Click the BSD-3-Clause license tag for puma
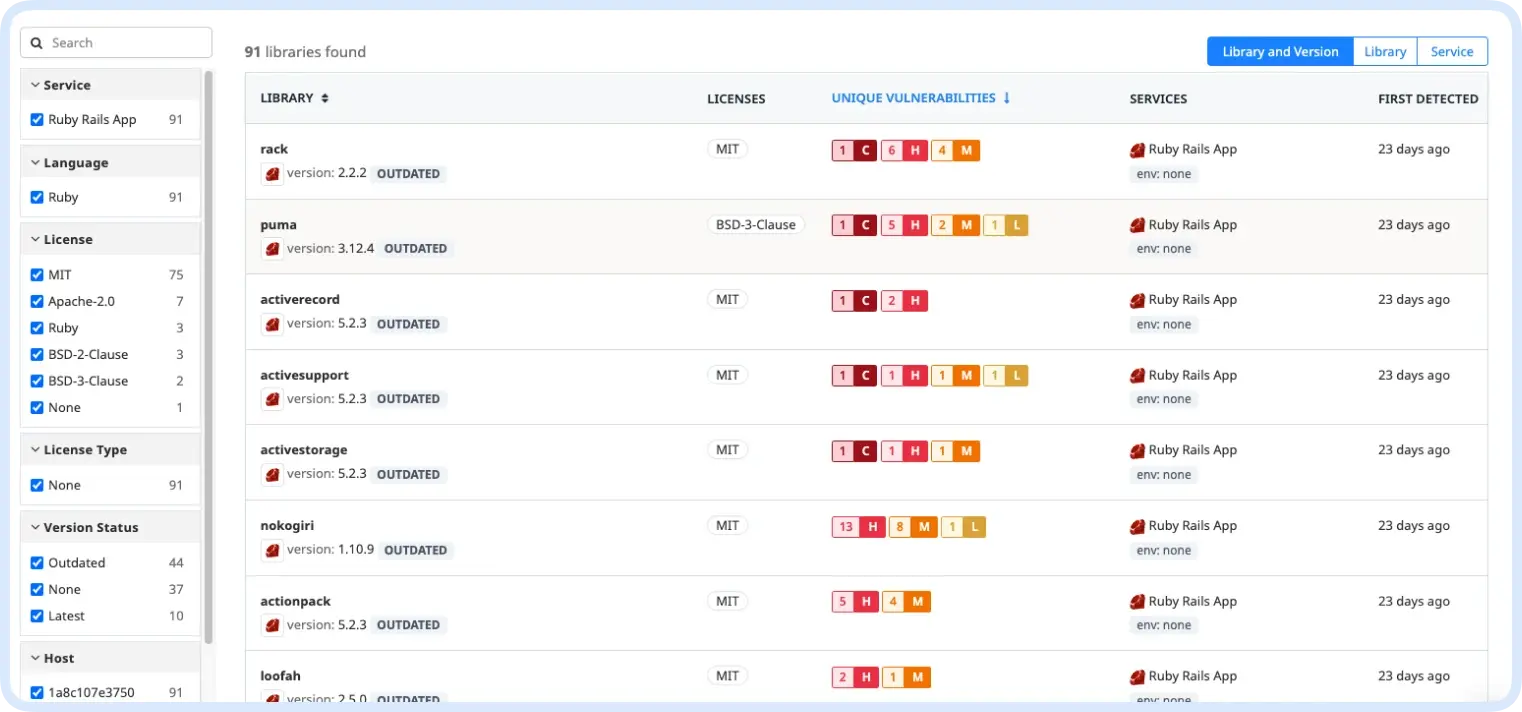 click(755, 225)
